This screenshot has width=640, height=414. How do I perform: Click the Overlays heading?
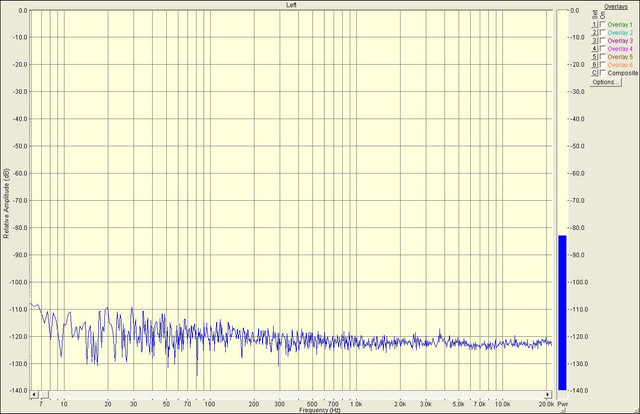tap(616, 7)
